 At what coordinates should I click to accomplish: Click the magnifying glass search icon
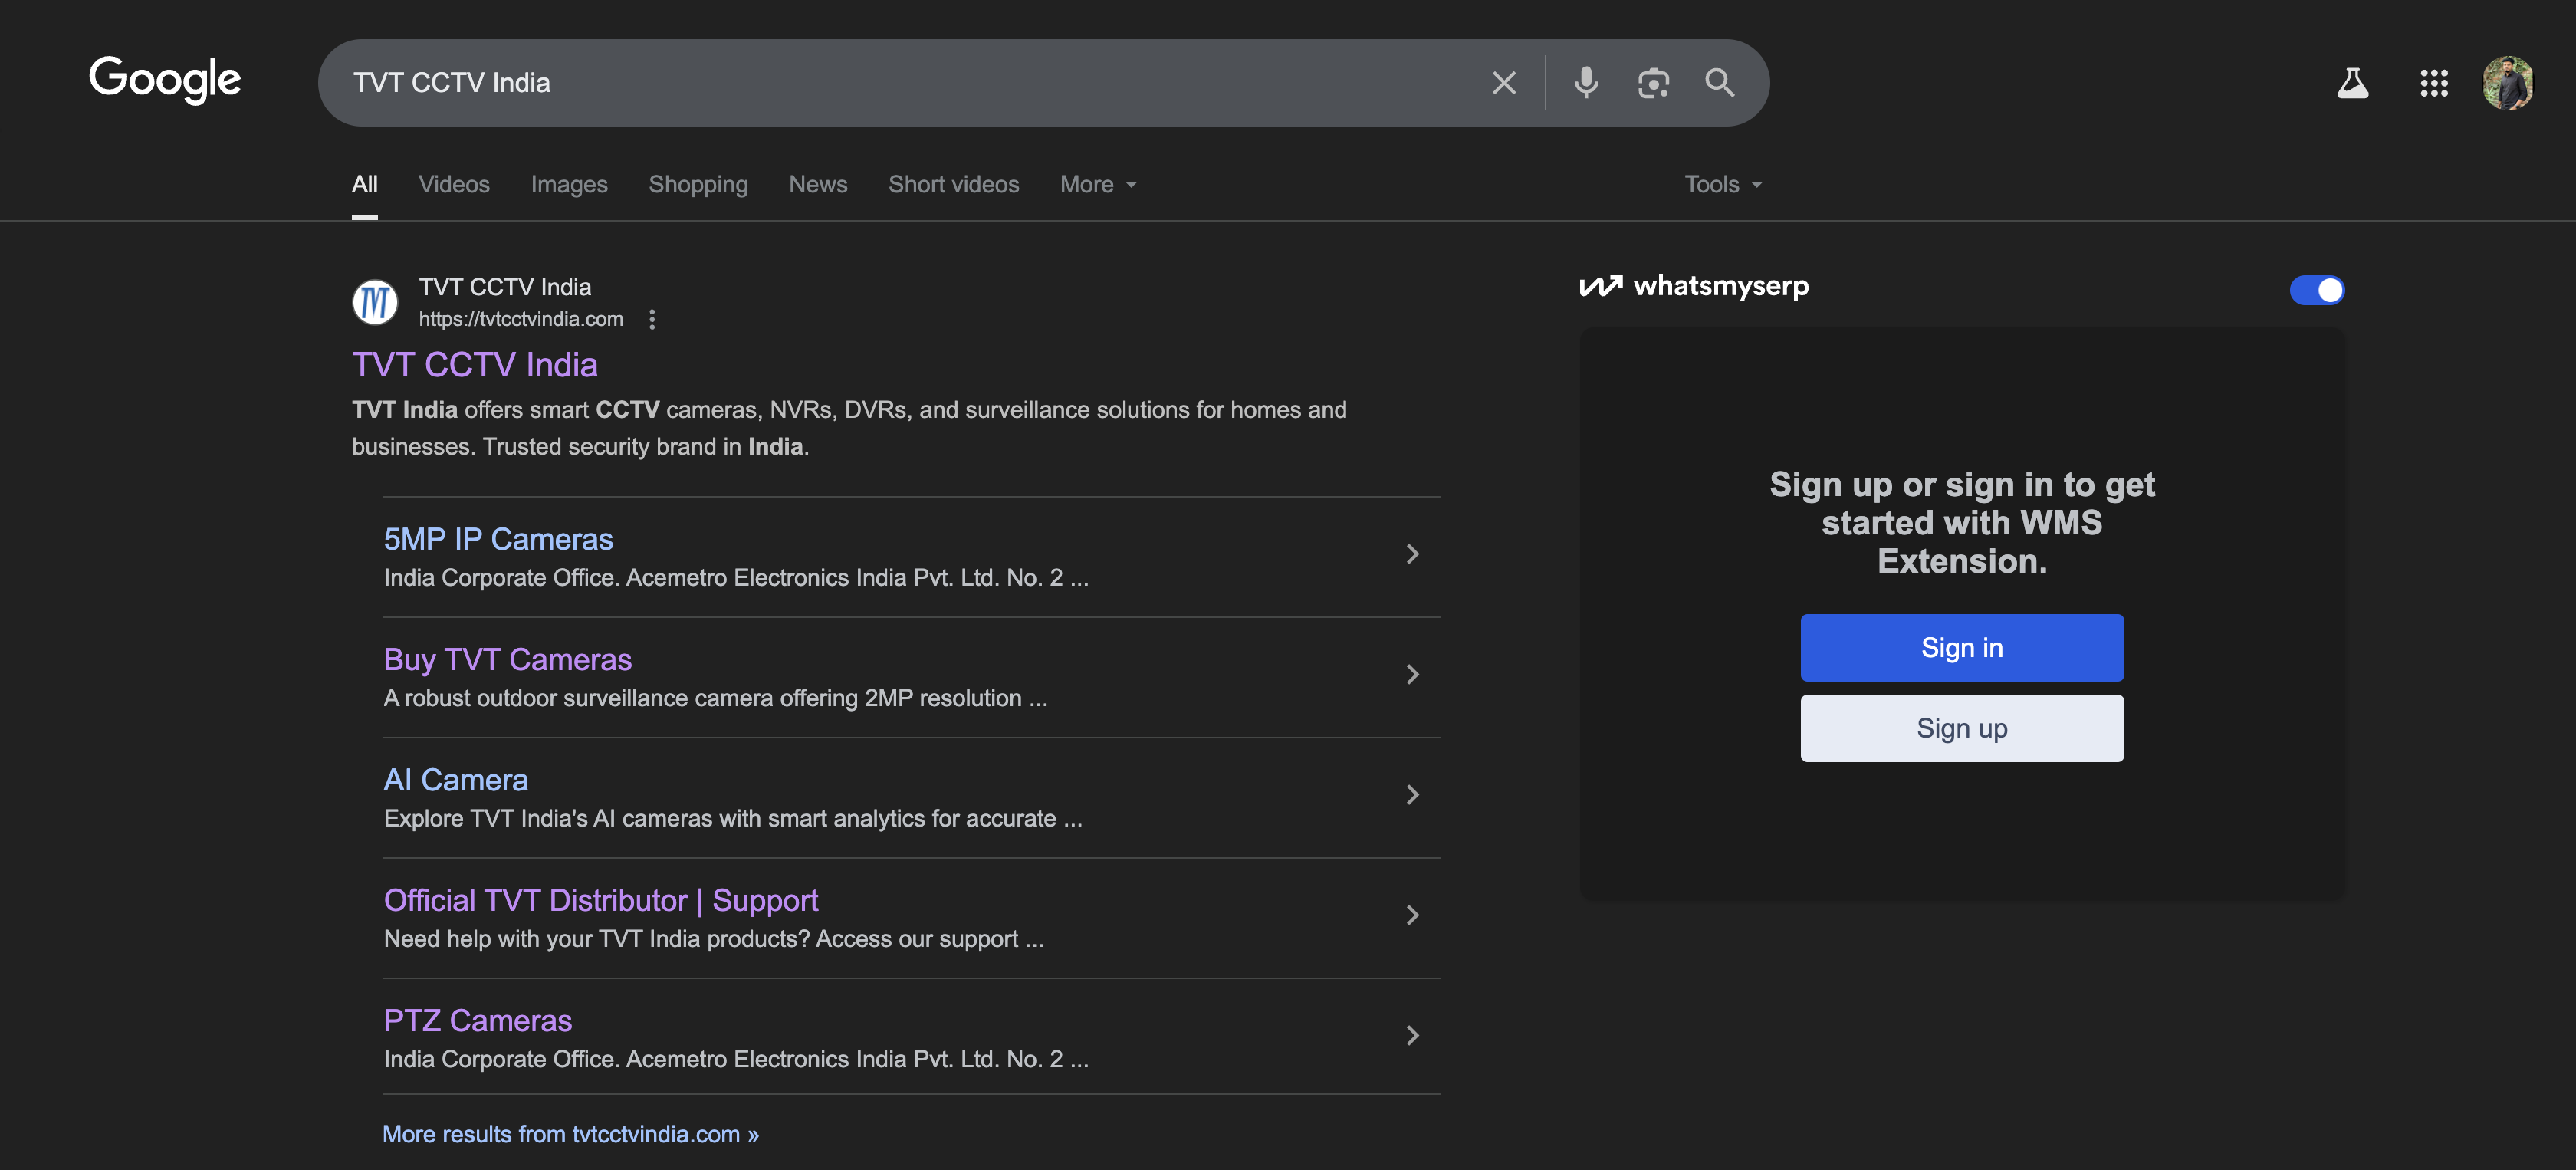coord(1719,83)
